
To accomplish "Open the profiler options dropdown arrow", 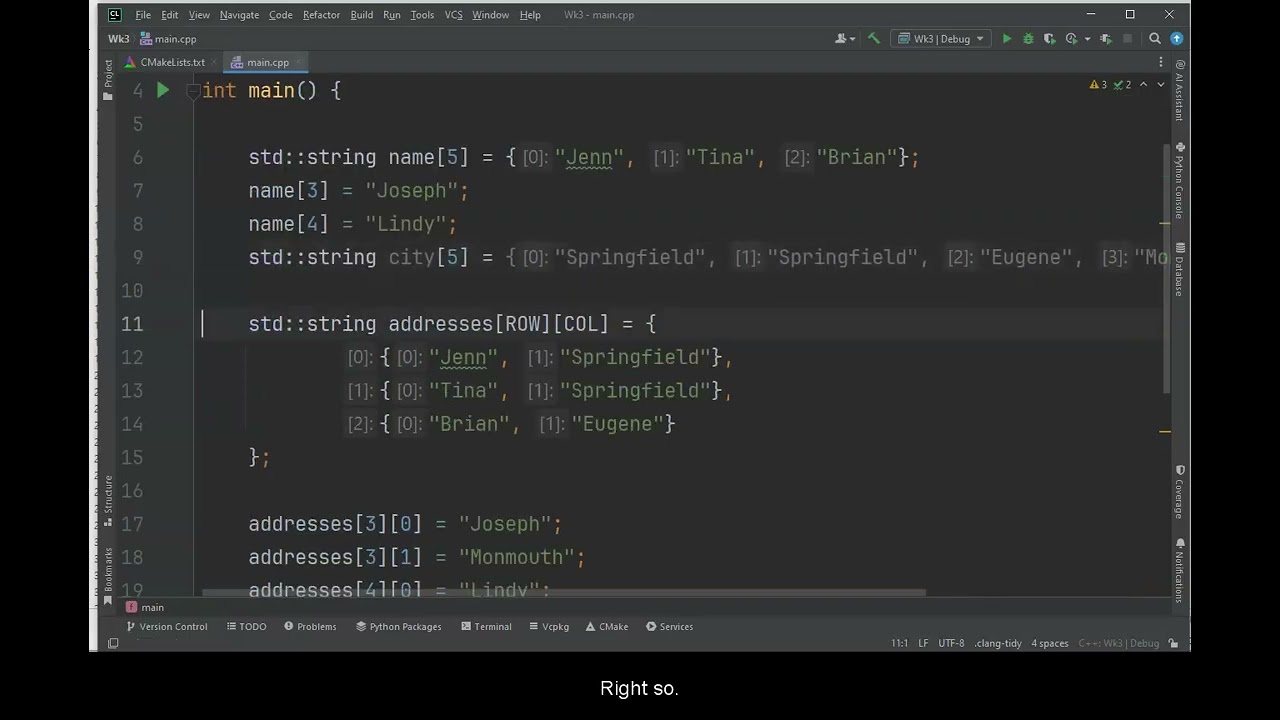I will coord(1087,39).
